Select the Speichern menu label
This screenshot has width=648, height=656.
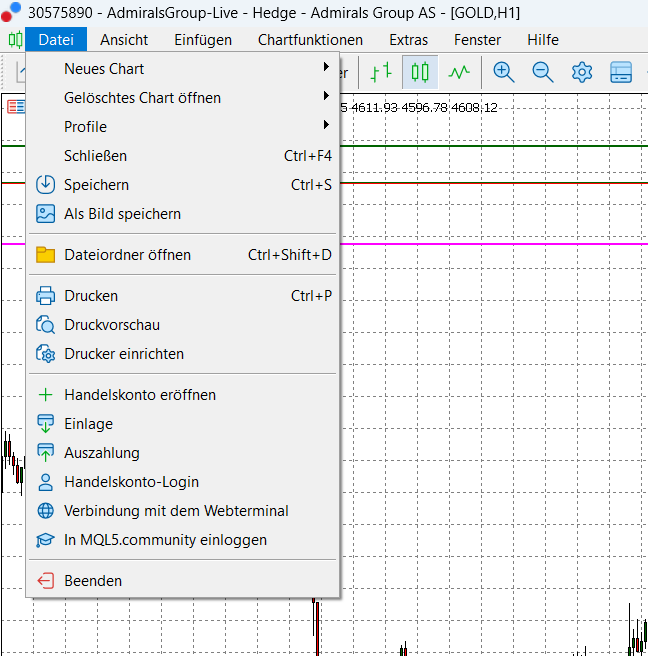click(x=96, y=185)
